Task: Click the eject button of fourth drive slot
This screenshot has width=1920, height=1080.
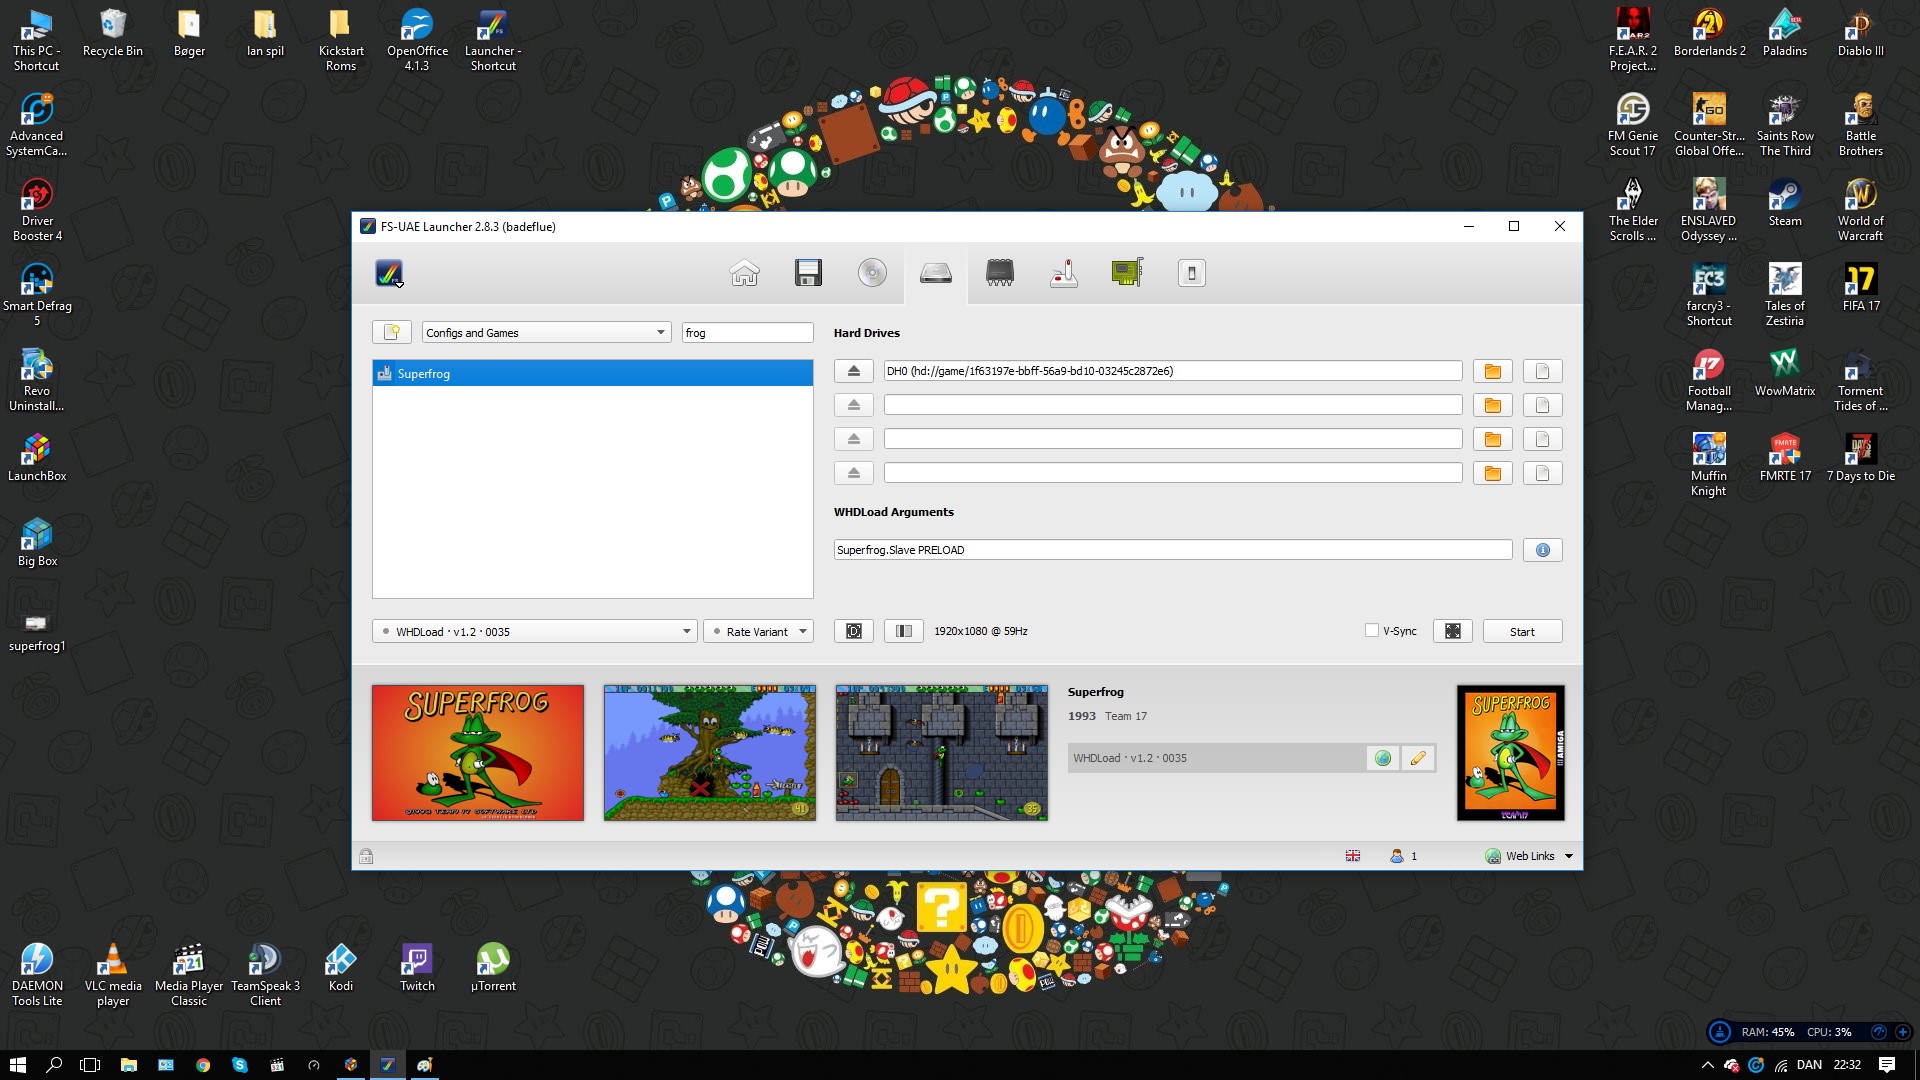Action: pyautogui.click(x=854, y=473)
